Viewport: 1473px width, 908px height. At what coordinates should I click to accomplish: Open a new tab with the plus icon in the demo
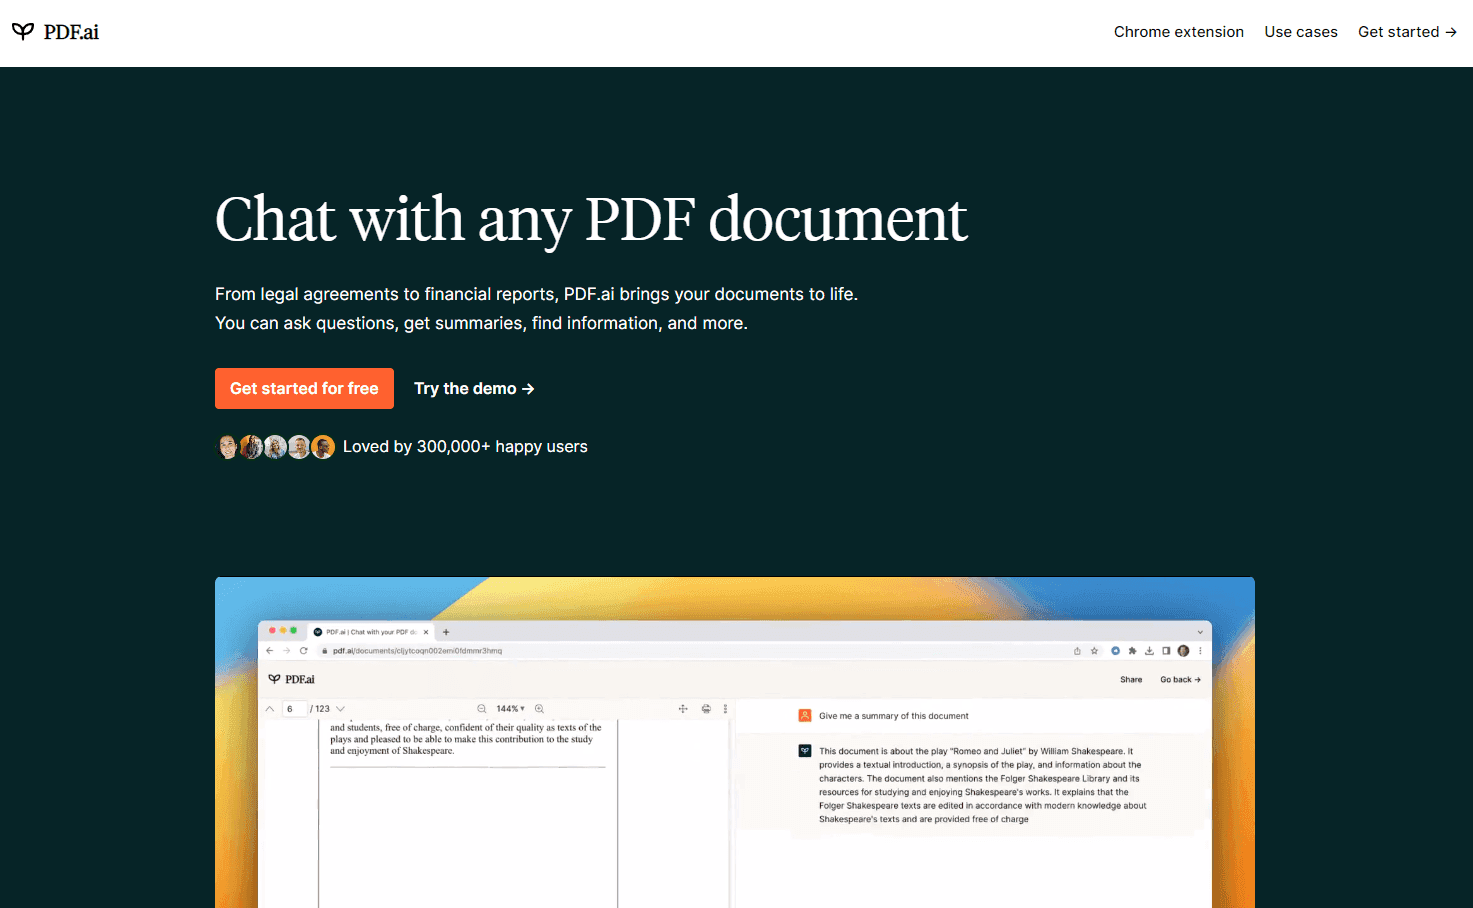[446, 632]
